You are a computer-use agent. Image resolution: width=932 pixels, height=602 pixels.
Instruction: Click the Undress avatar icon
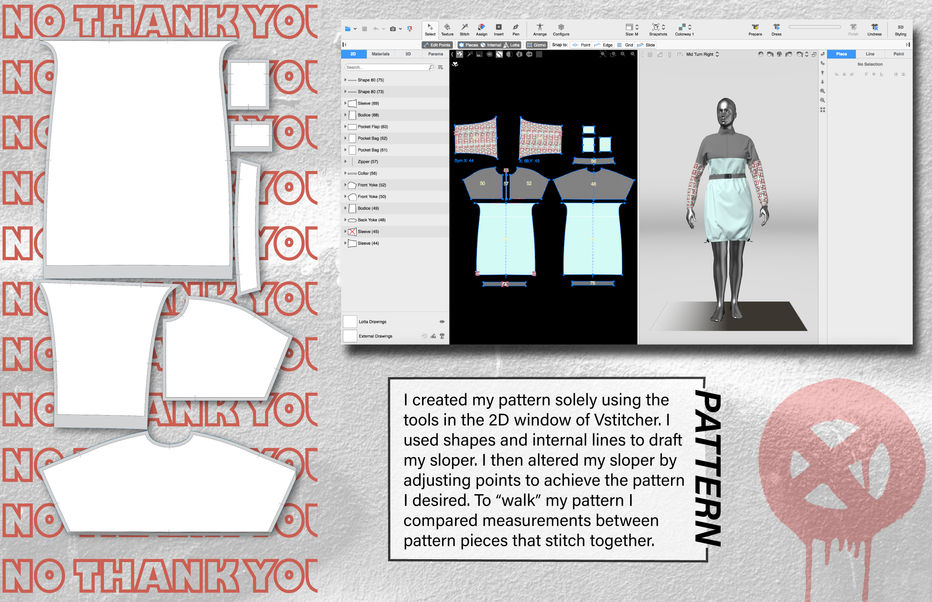(x=874, y=30)
